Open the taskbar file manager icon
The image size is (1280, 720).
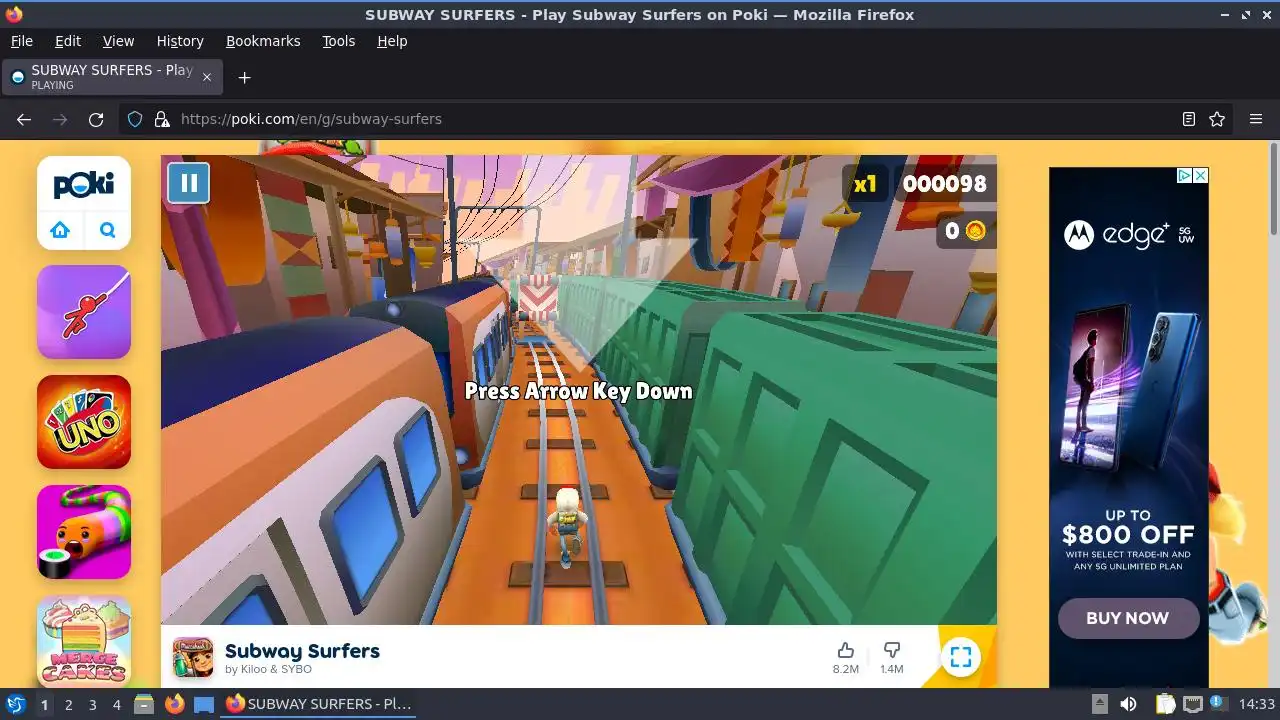(144, 704)
